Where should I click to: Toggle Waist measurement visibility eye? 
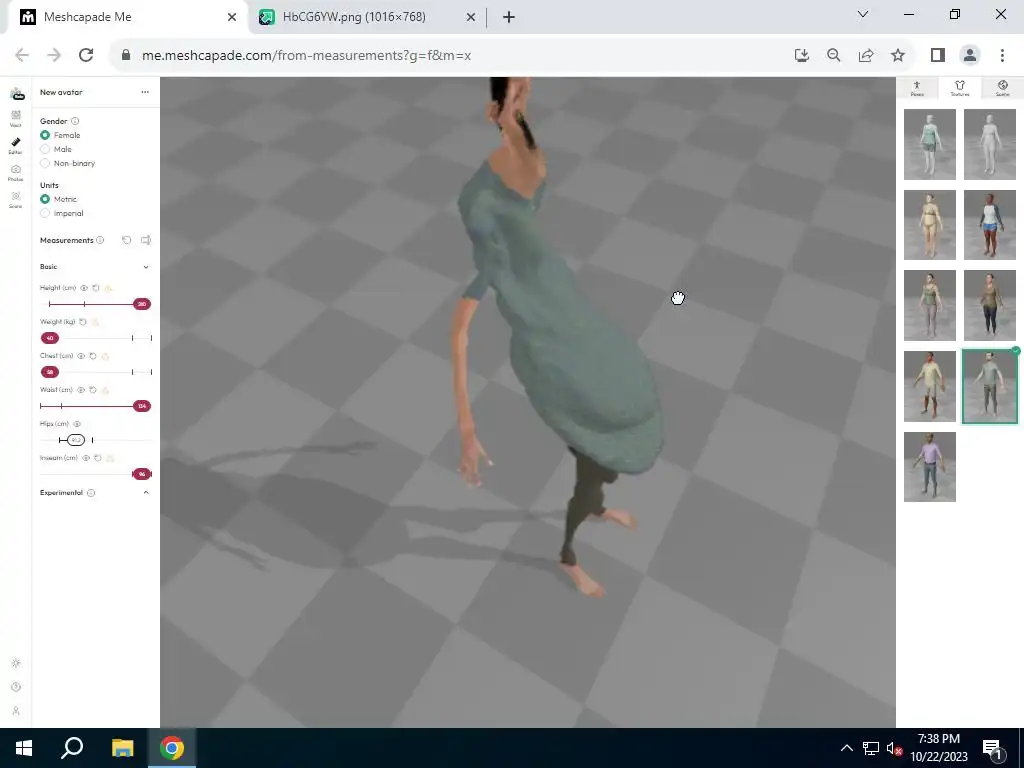pos(81,390)
